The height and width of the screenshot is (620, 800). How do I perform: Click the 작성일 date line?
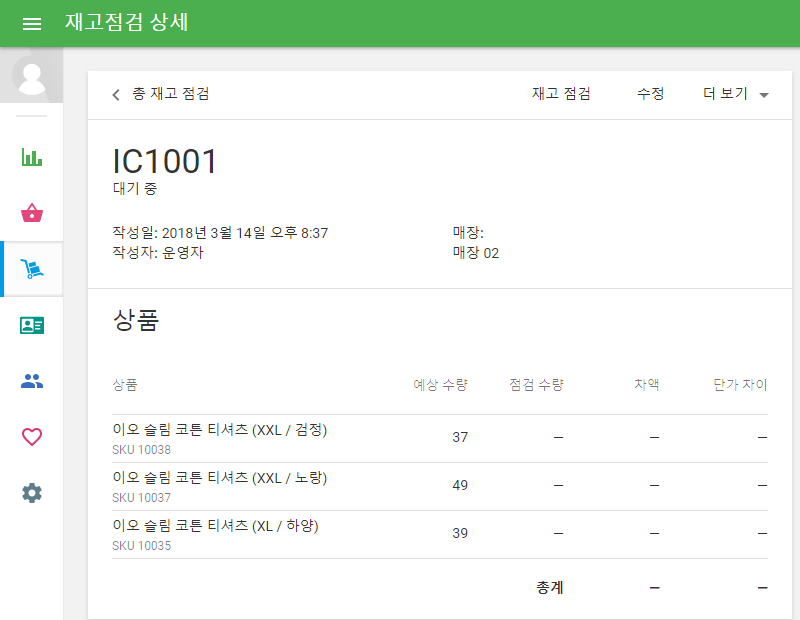click(220, 233)
